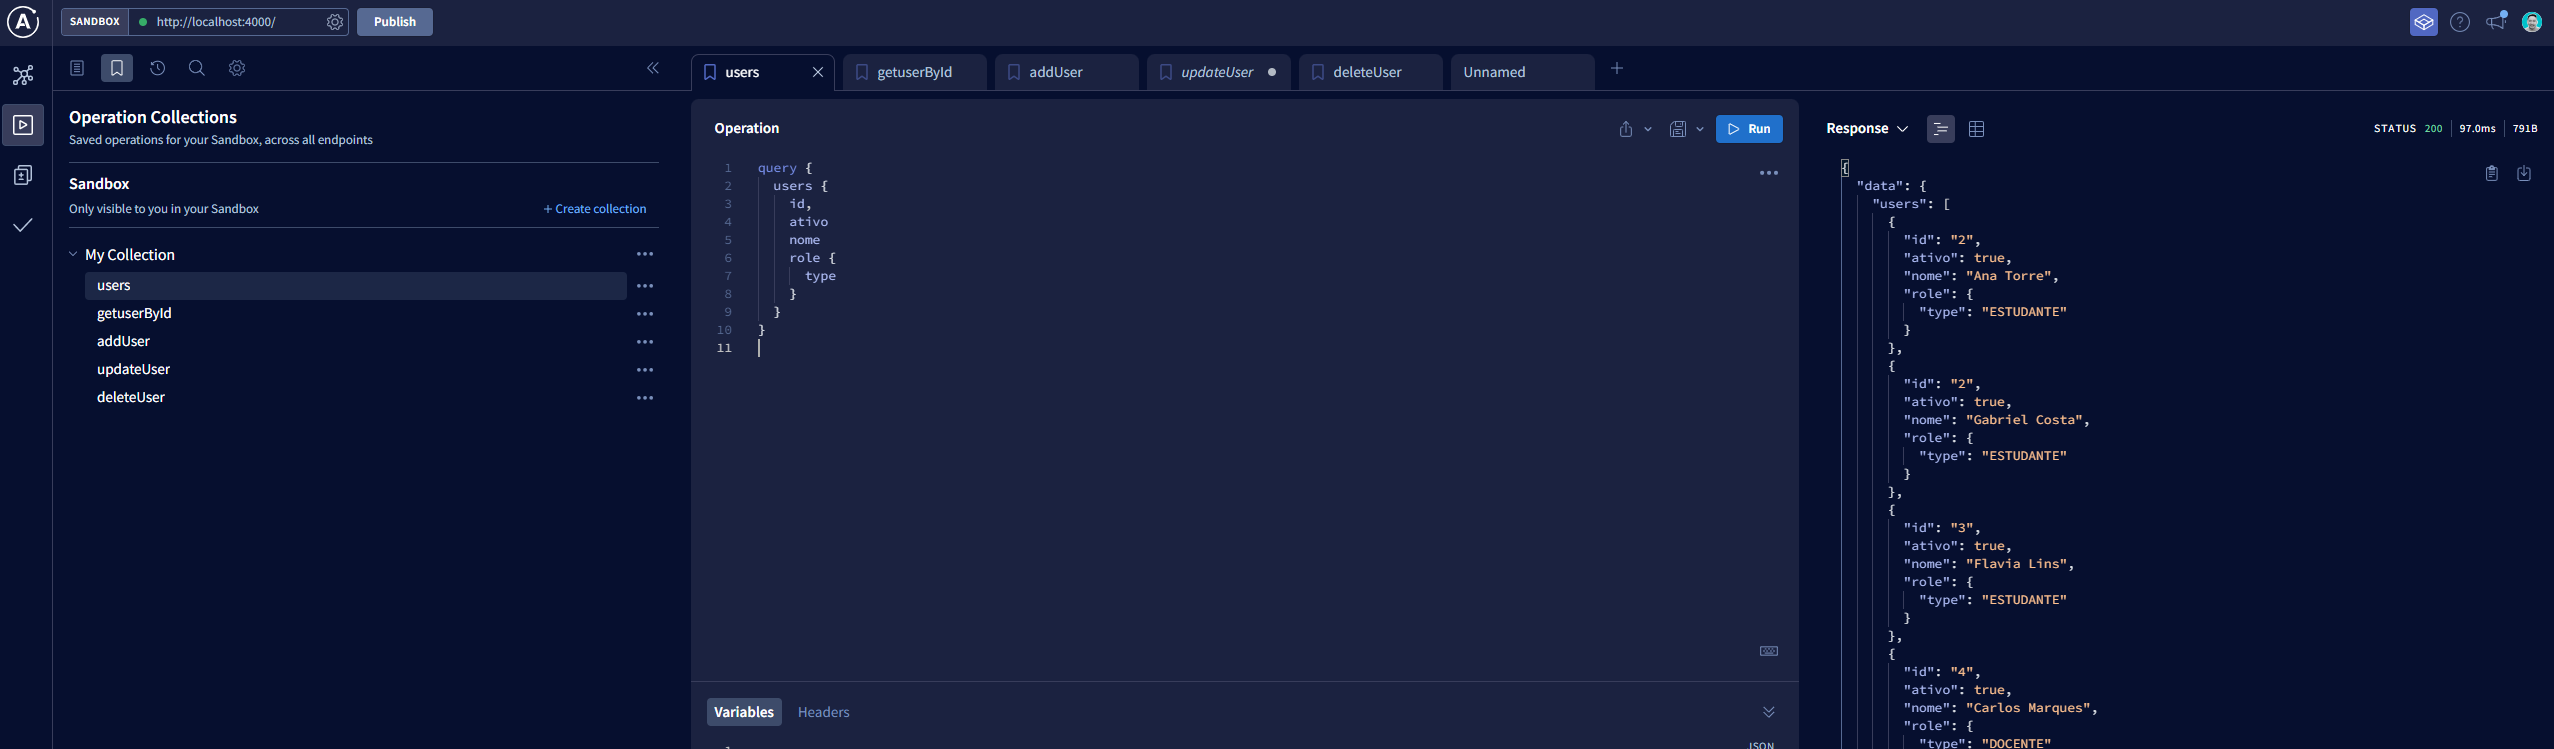Open options for getuserById operation

tap(645, 314)
